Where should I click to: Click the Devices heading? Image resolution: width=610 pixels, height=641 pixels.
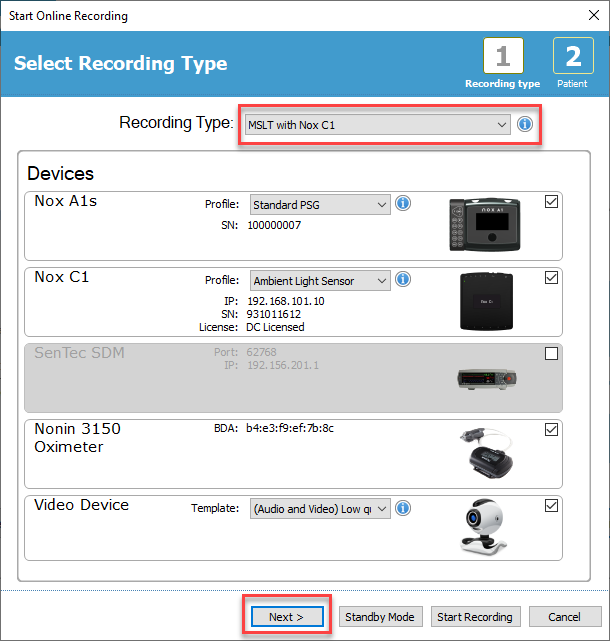pos(61,174)
